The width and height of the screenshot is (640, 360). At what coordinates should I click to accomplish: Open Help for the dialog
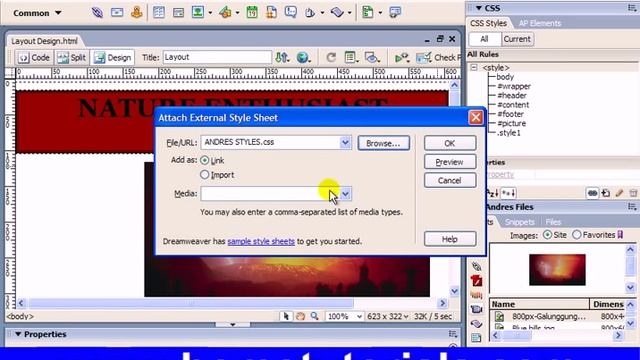pyautogui.click(x=450, y=239)
